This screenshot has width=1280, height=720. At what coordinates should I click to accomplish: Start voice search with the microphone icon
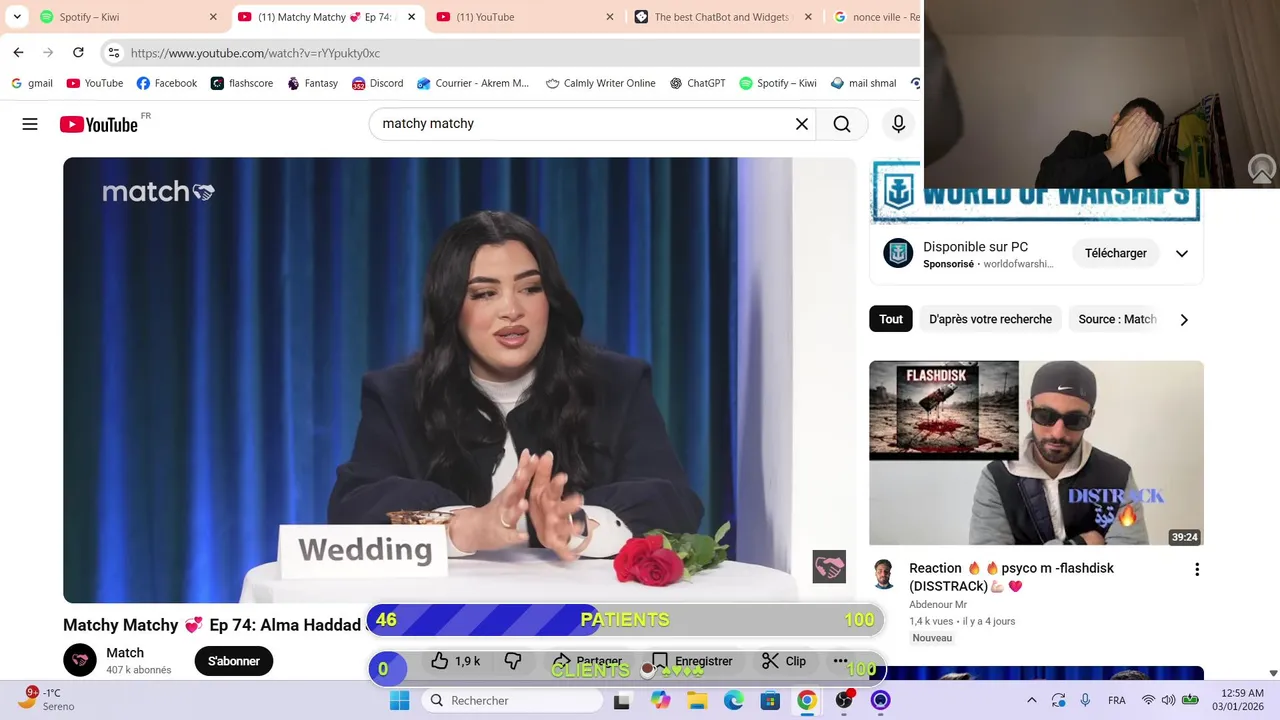(898, 124)
